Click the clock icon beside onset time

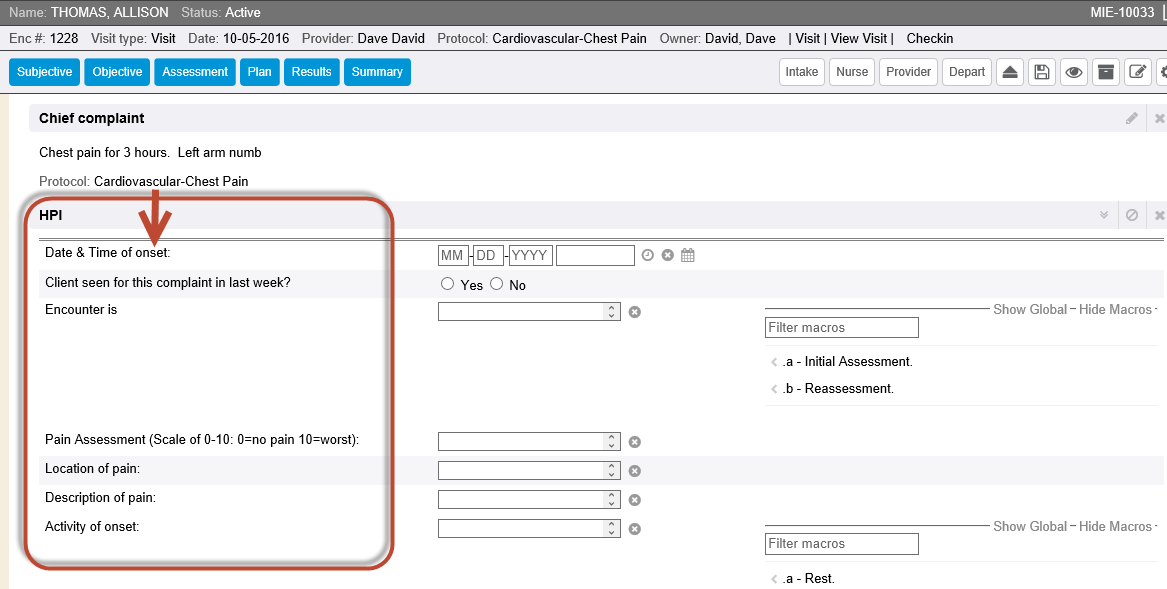click(x=648, y=255)
